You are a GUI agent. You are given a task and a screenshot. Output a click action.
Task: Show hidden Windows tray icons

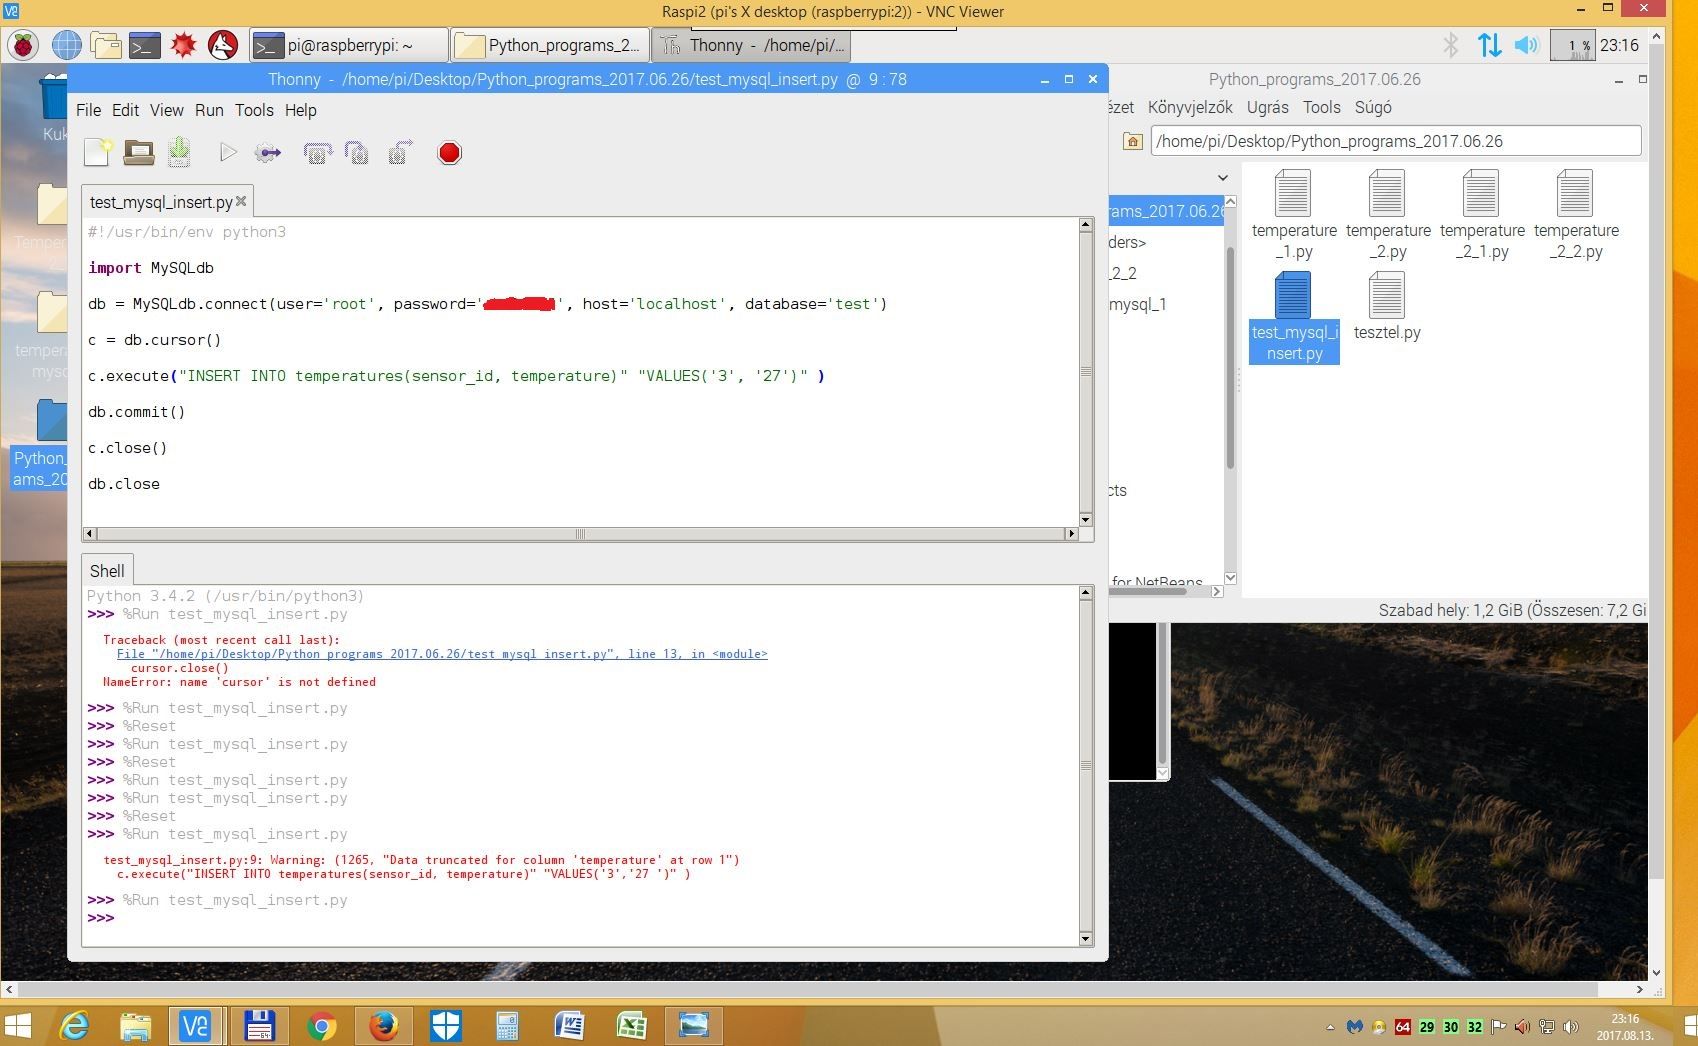pos(1330,1027)
